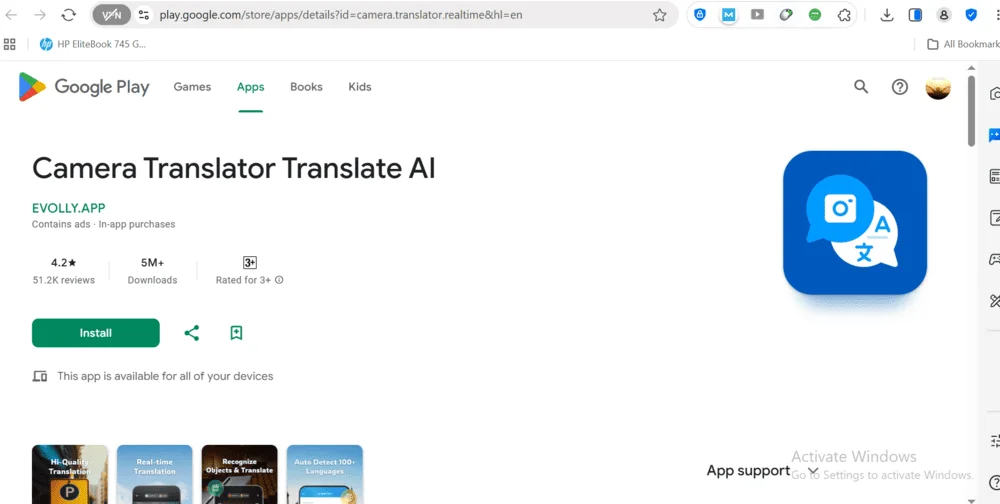Click the page vertical scrollbar thumb
The height and width of the screenshot is (504, 1000).
pyautogui.click(x=971, y=111)
